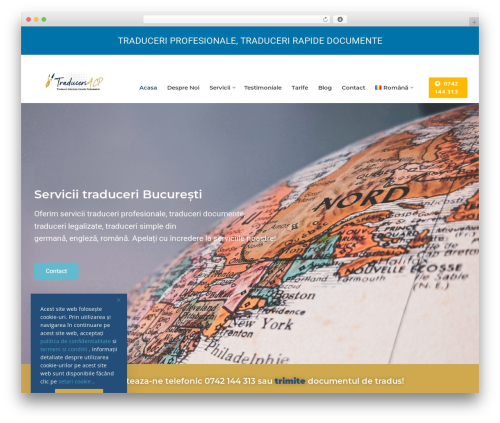This screenshot has width=500, height=423.
Task: Call the 0742 144 313 phone button
Action: coord(448,88)
